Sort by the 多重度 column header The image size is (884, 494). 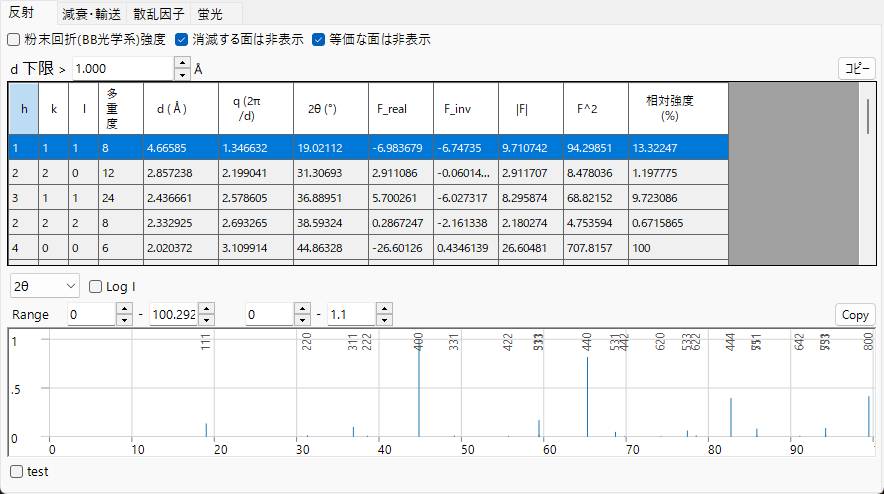[121, 109]
